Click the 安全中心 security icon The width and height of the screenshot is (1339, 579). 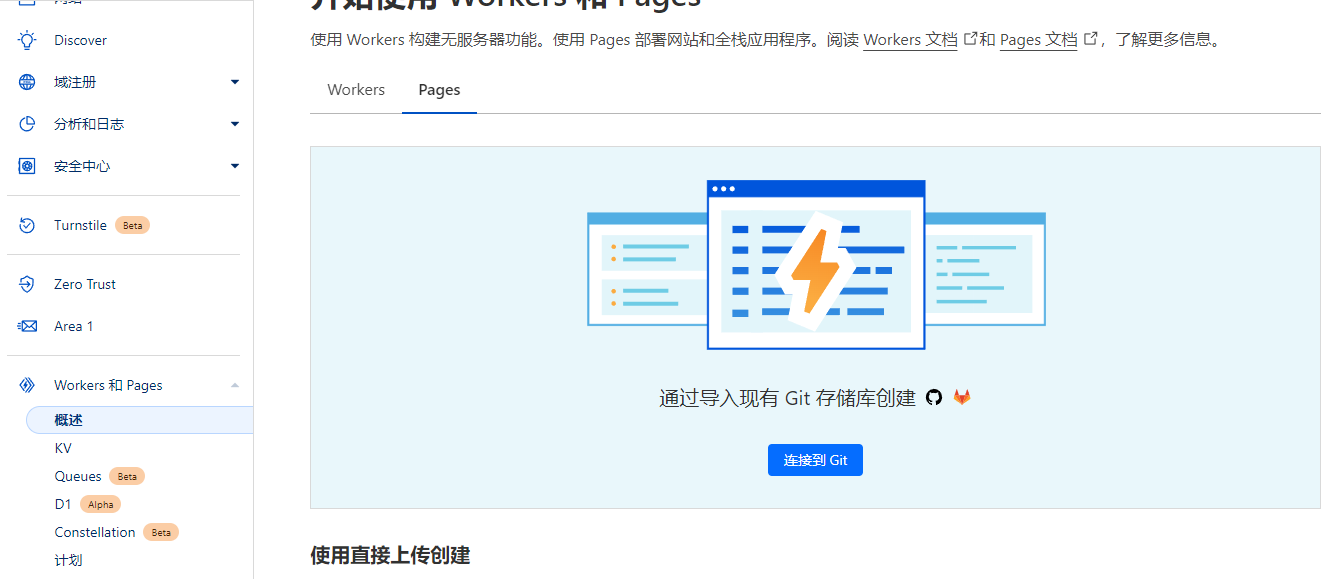click(x=27, y=166)
